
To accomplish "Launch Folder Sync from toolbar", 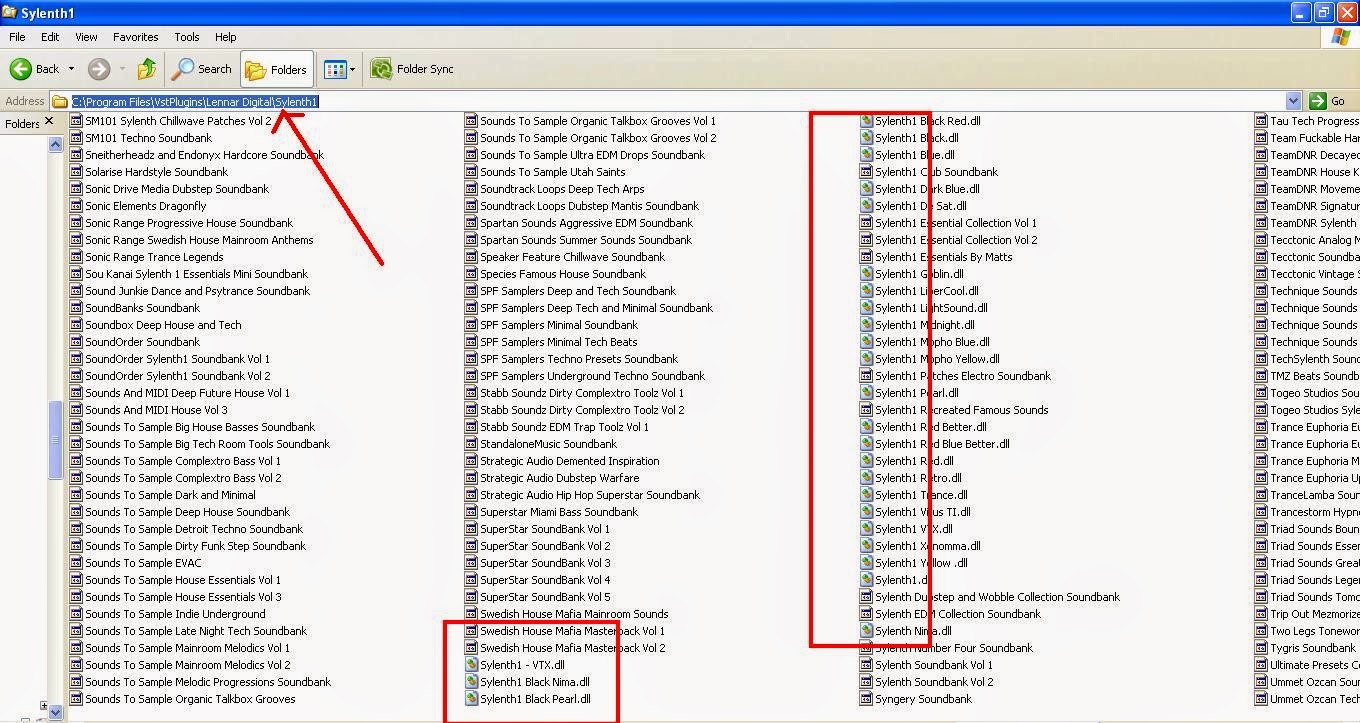I will 413,69.
